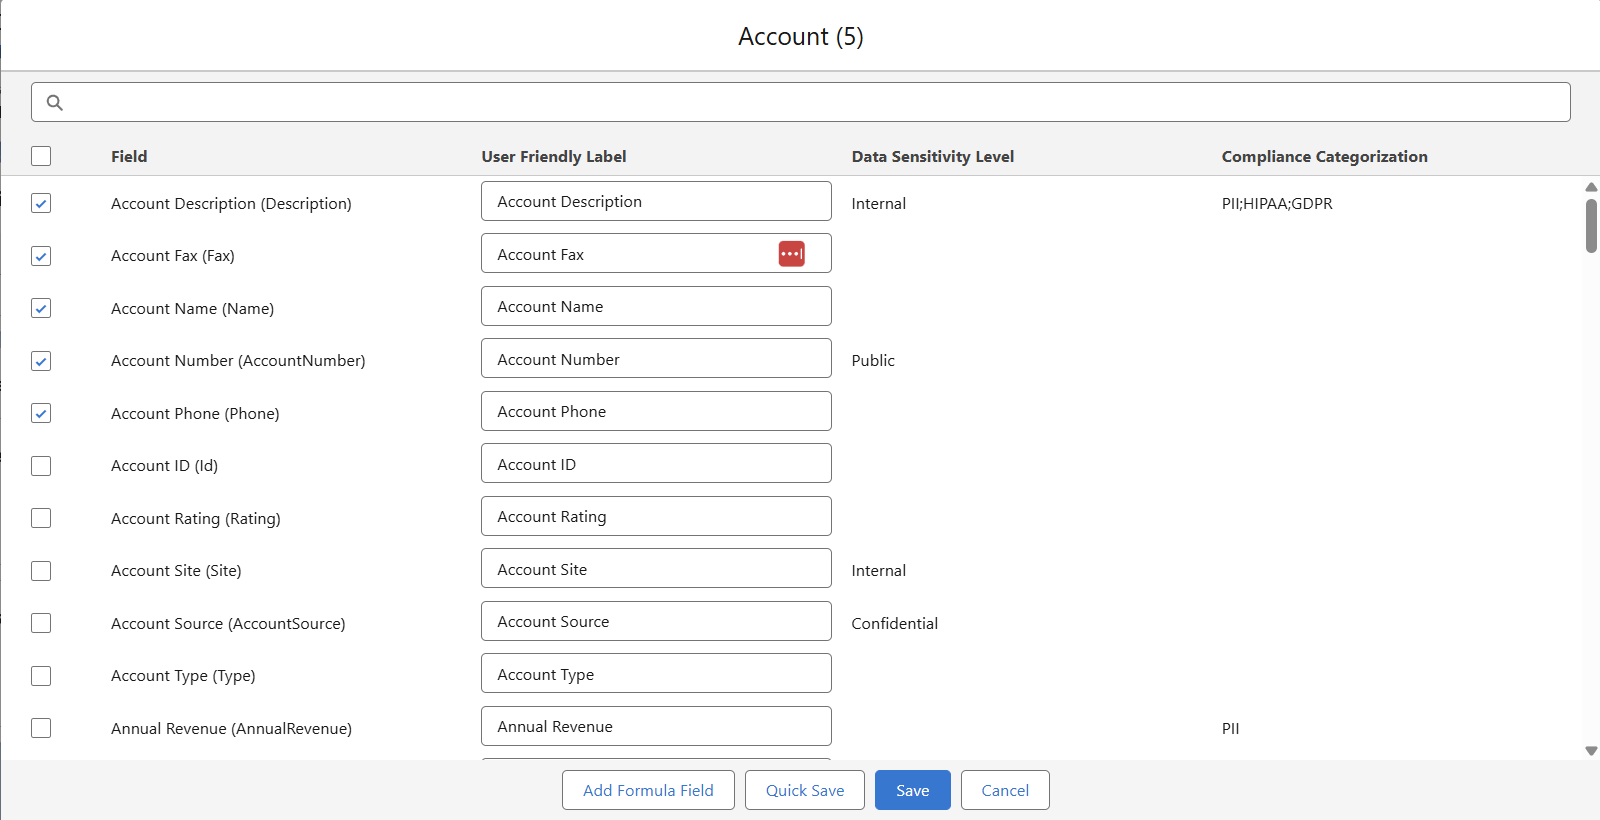
Task: Click the vertical scrollbar thumb
Action: pos(1590,226)
